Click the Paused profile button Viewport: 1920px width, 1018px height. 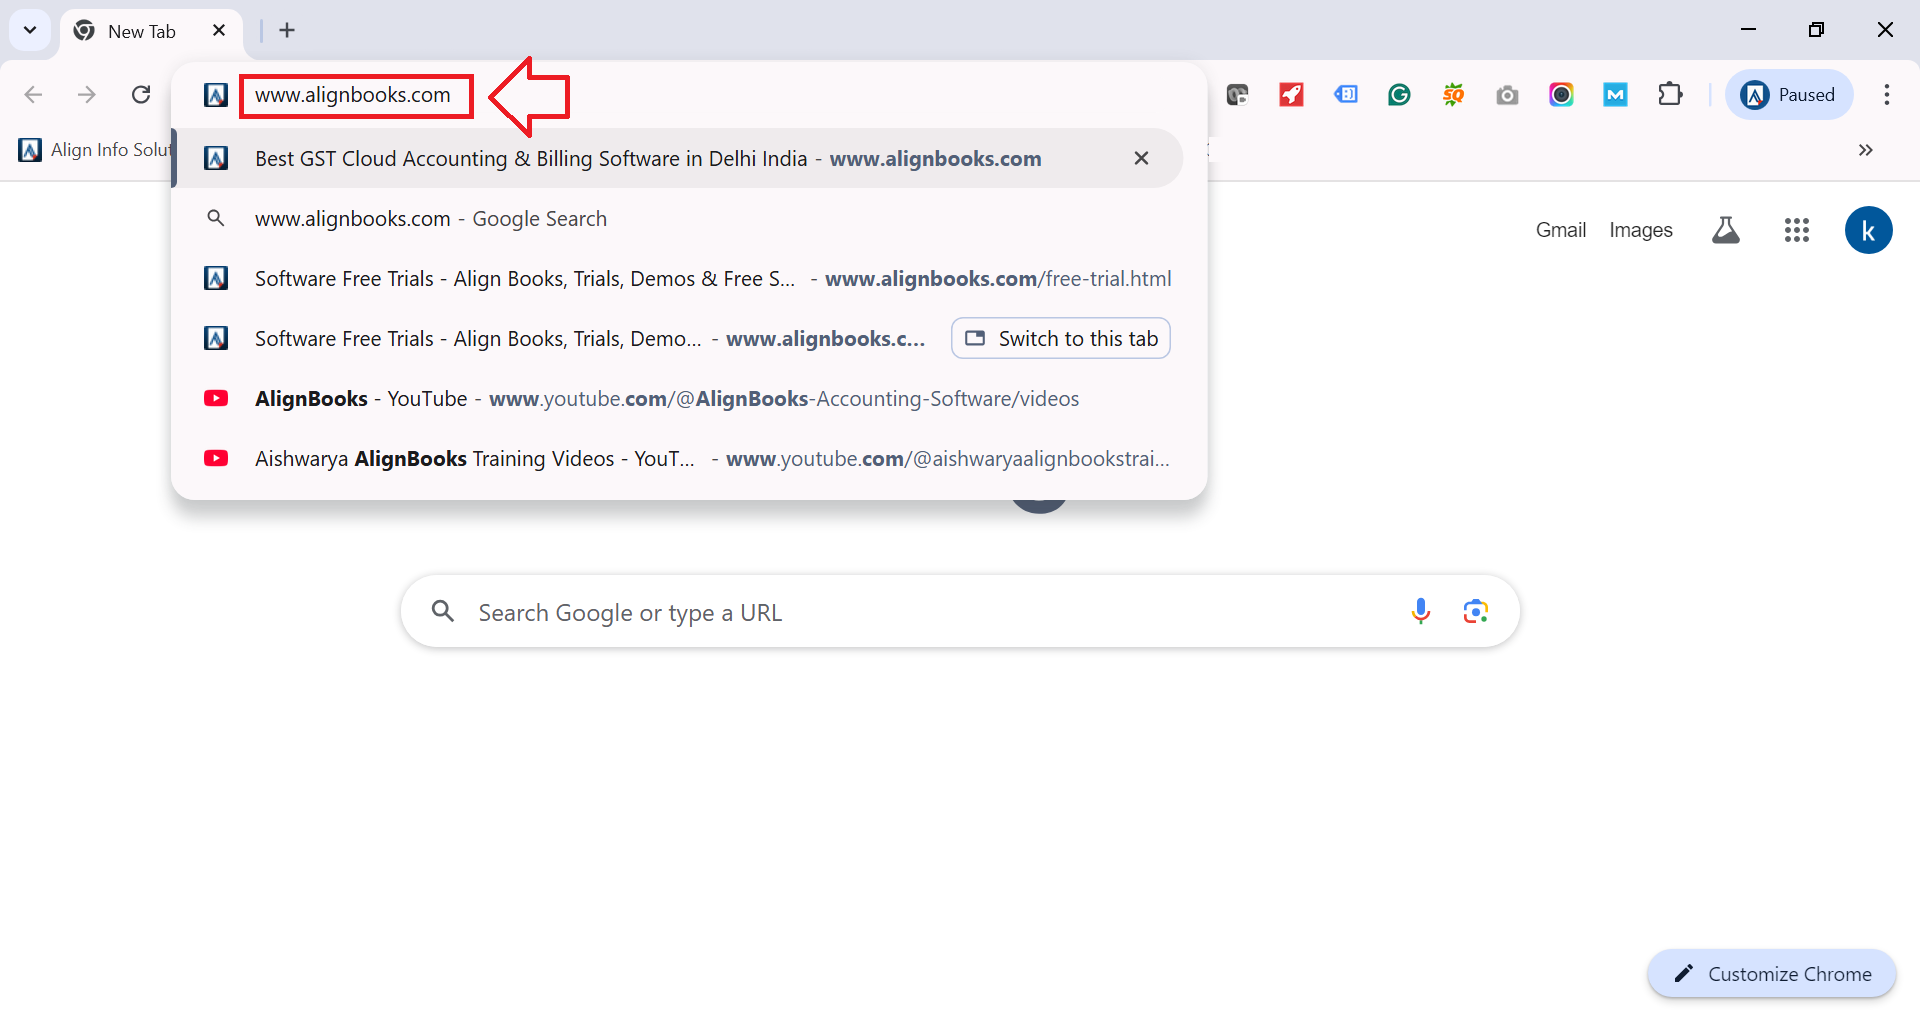tap(1789, 95)
